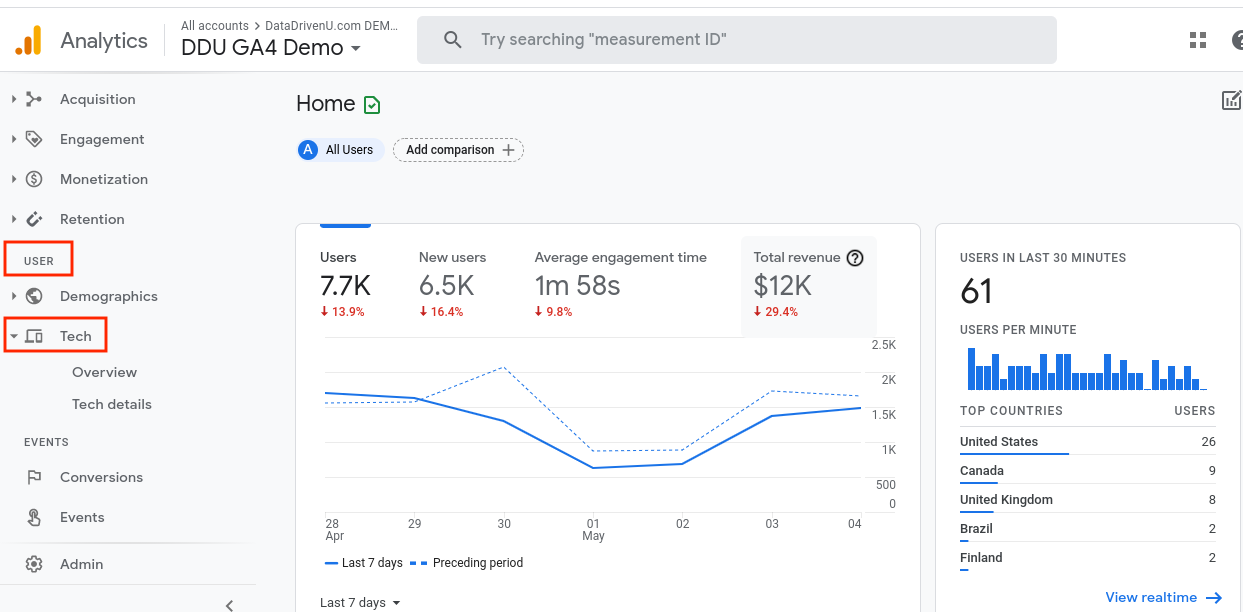Open the Acquisition reports menu

pyautogui.click(x=97, y=99)
